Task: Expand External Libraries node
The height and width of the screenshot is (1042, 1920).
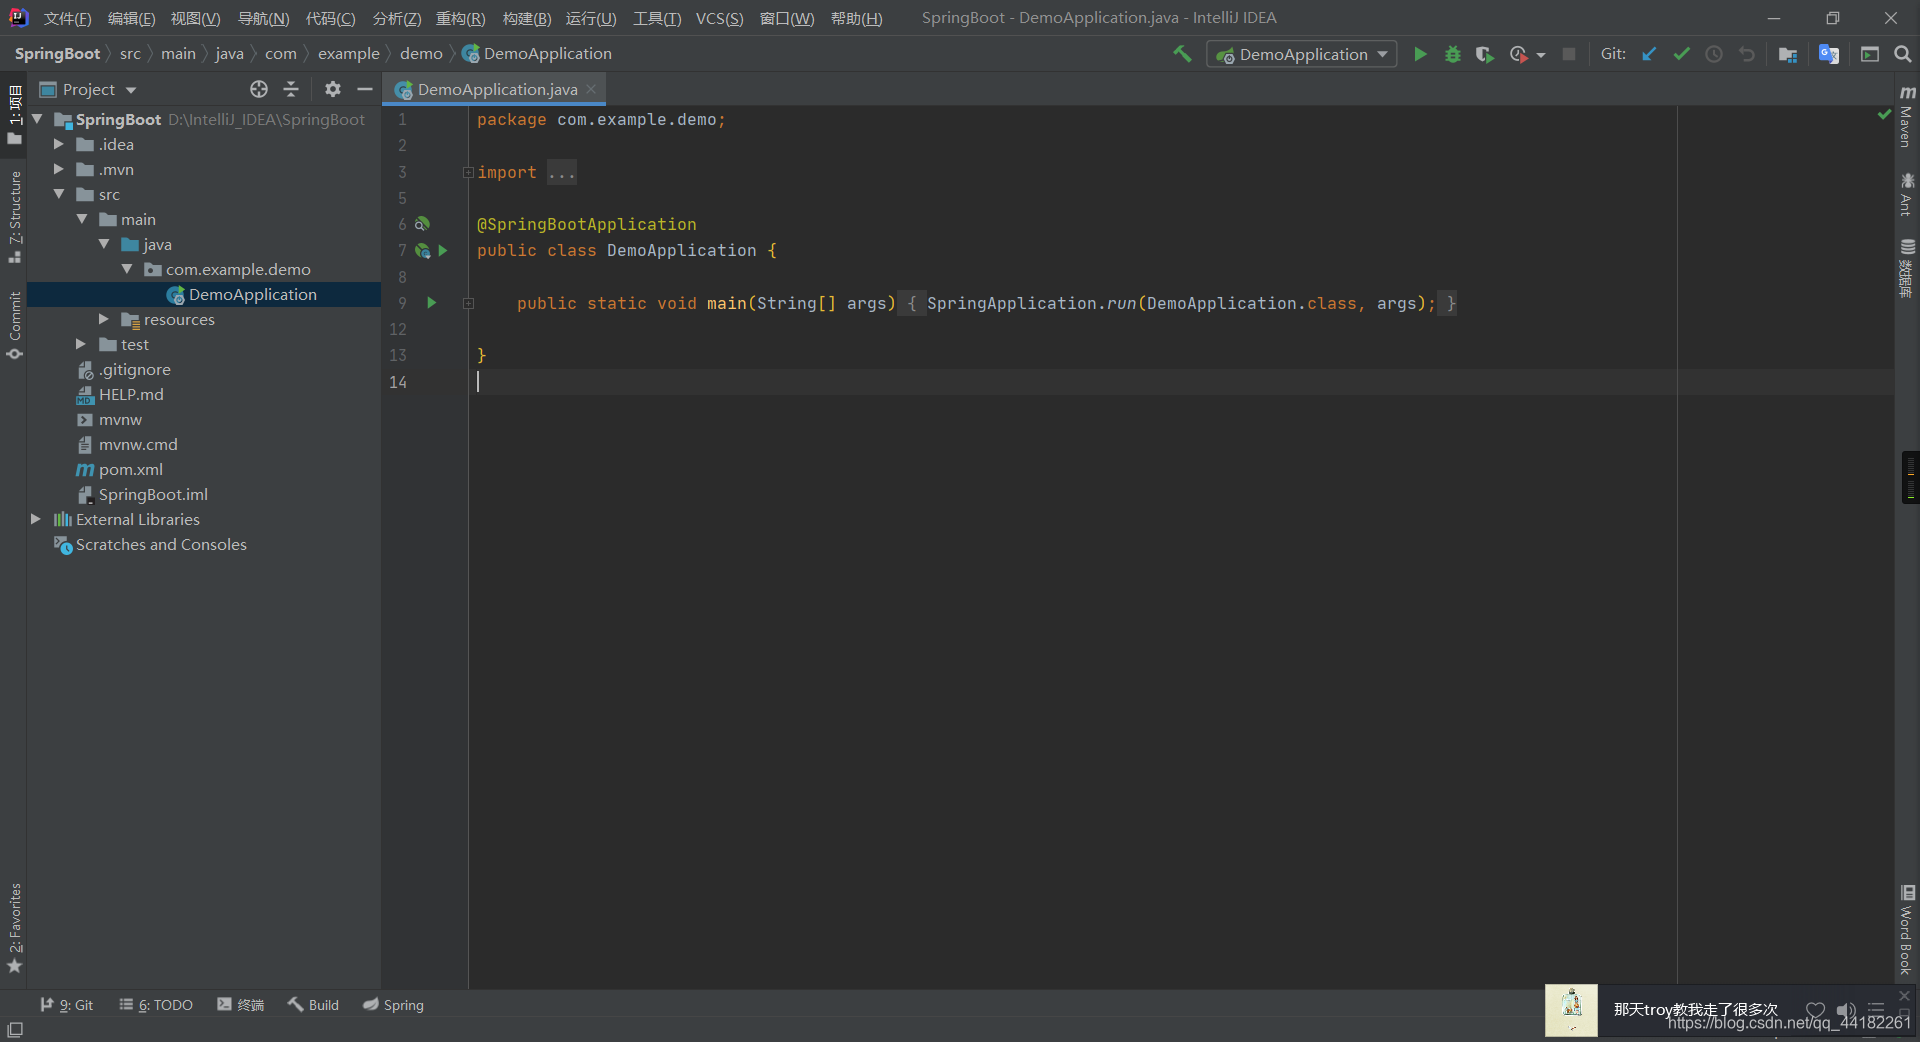Action: pos(36,519)
